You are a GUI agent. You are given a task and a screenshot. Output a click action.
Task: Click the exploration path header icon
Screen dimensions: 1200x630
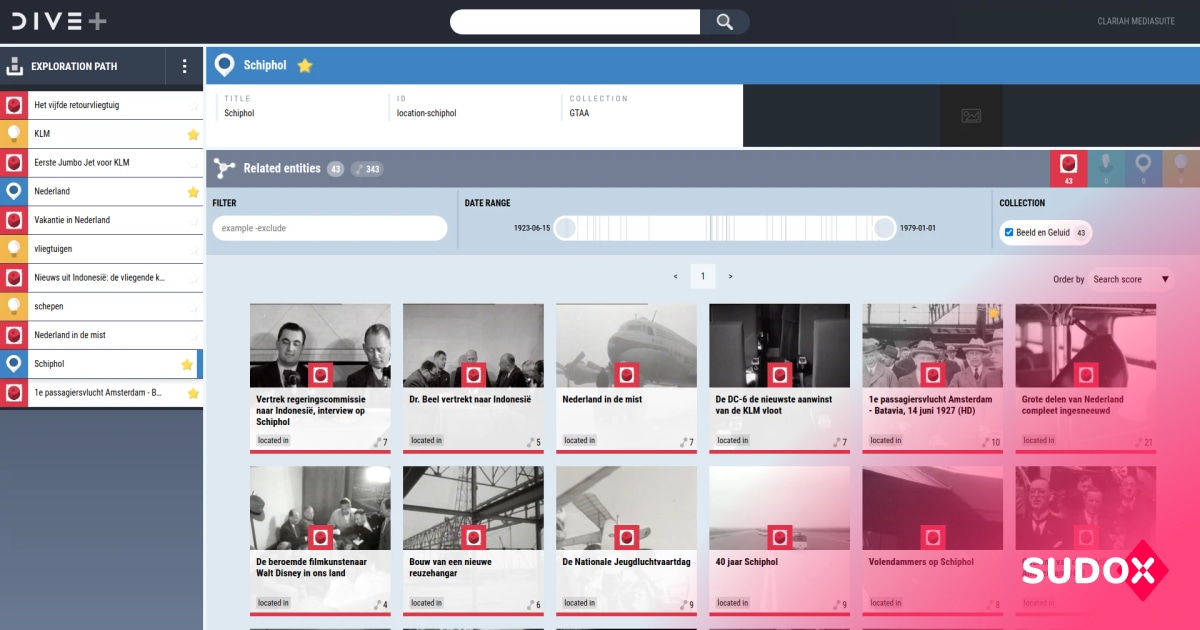click(15, 67)
